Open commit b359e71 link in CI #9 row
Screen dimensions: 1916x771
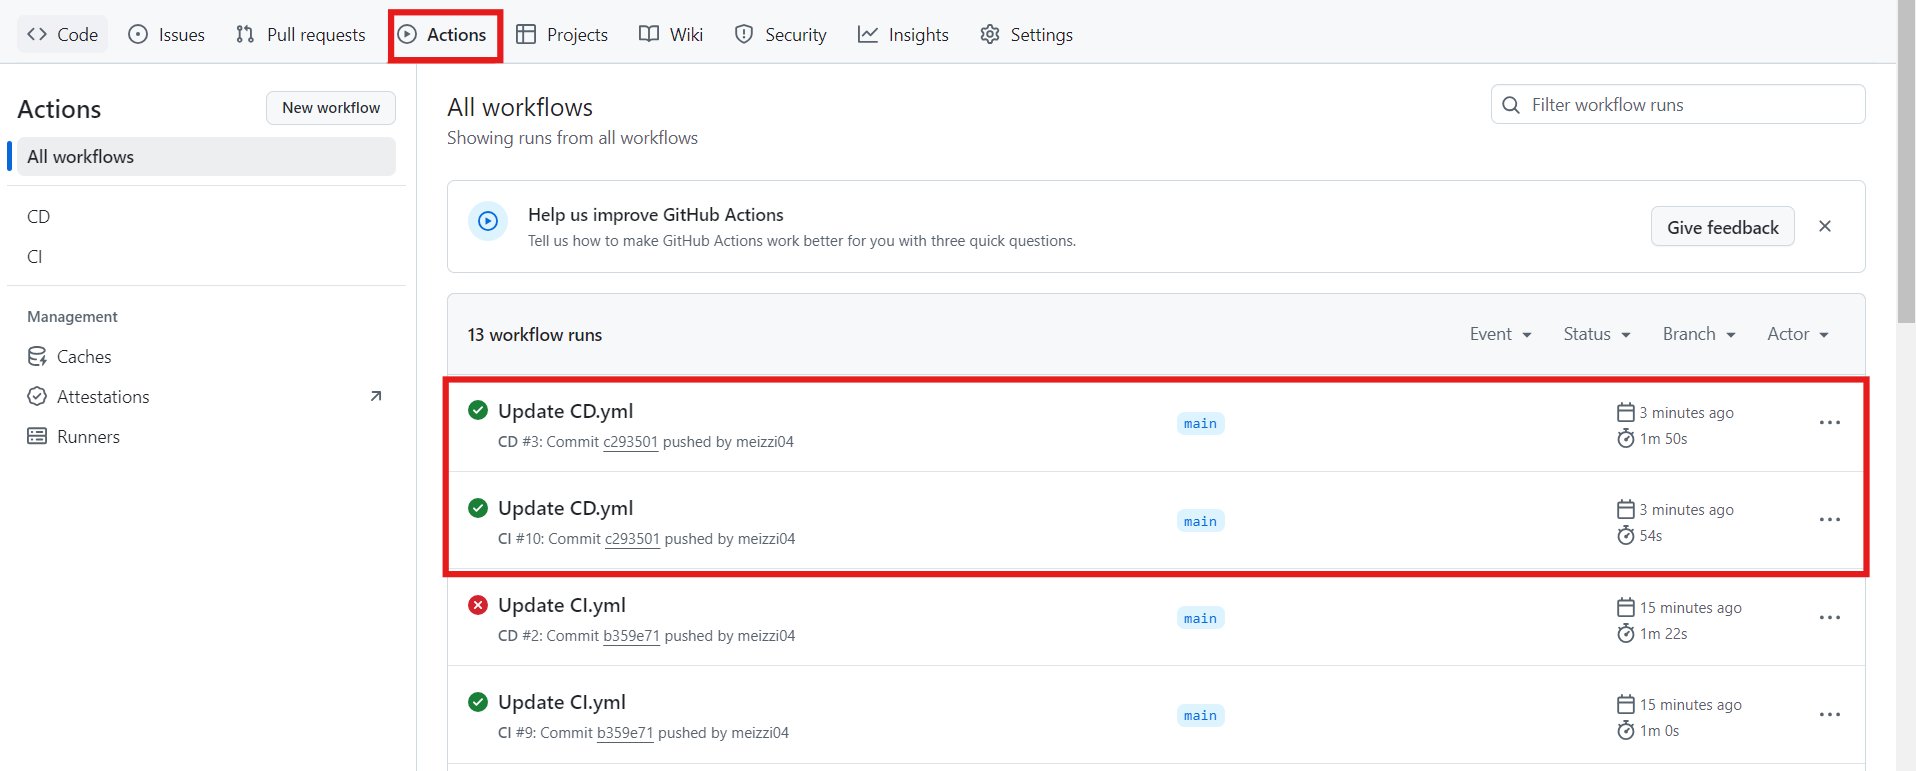point(625,733)
